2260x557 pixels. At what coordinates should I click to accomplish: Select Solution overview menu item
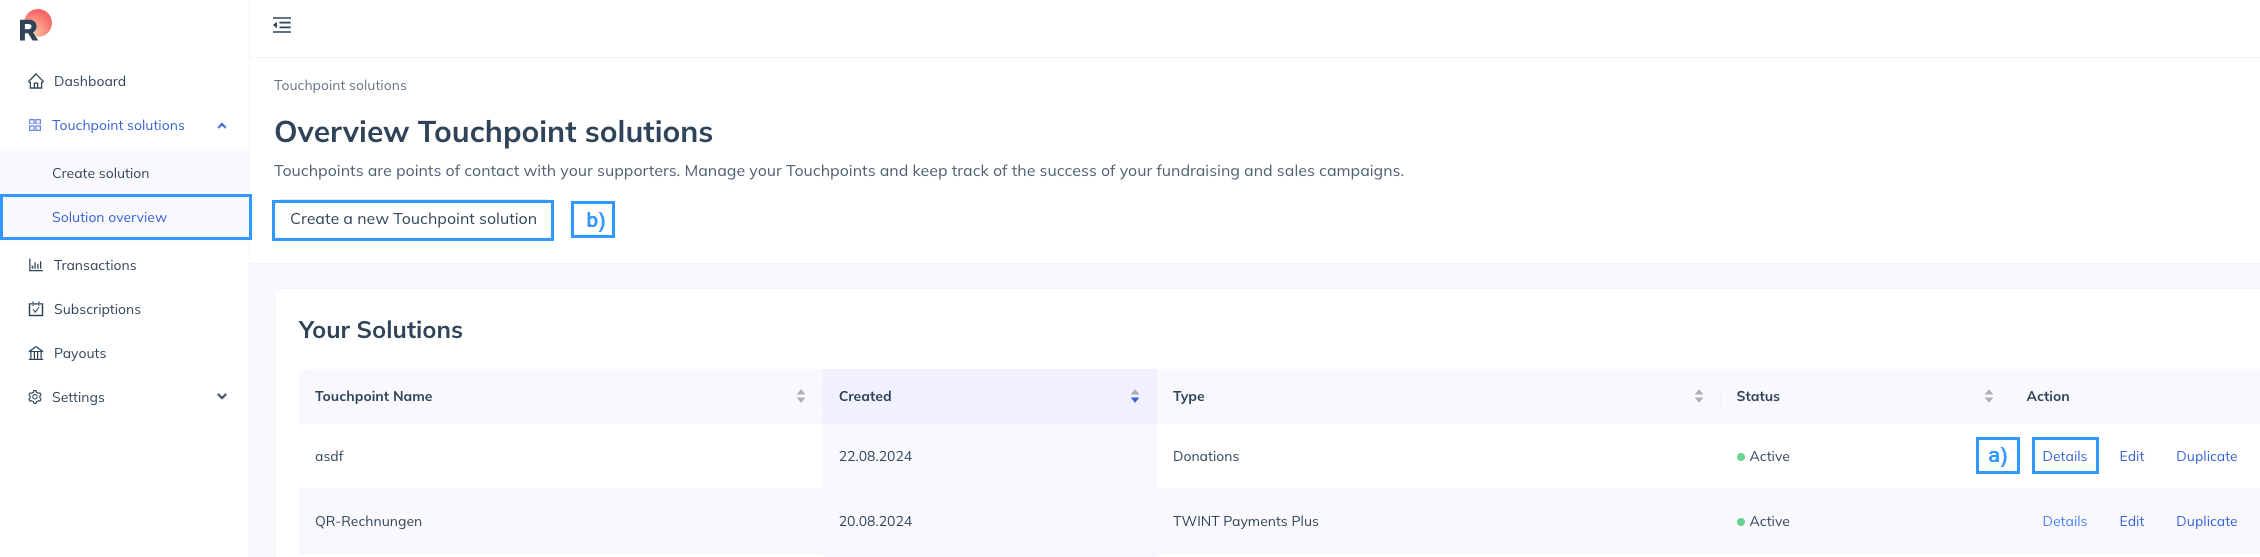pyautogui.click(x=109, y=217)
